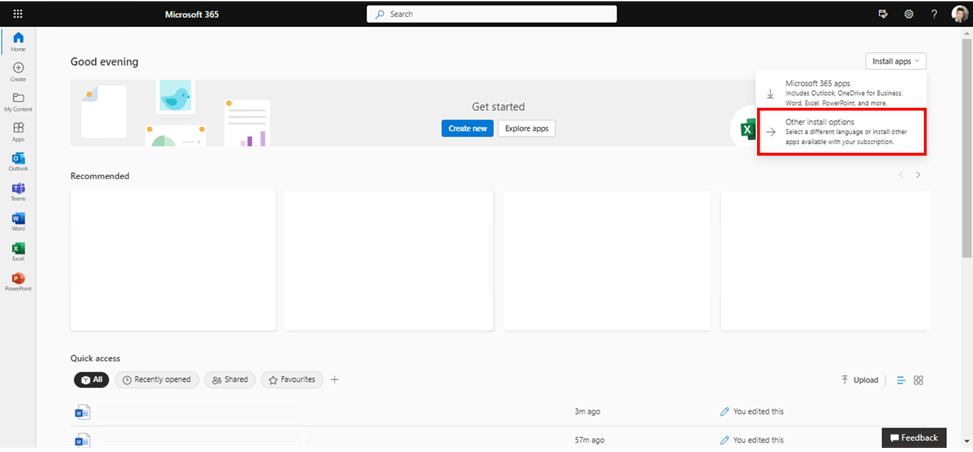Open the account profile picture
Image resolution: width=973 pixels, height=452 pixels.
tap(959, 14)
